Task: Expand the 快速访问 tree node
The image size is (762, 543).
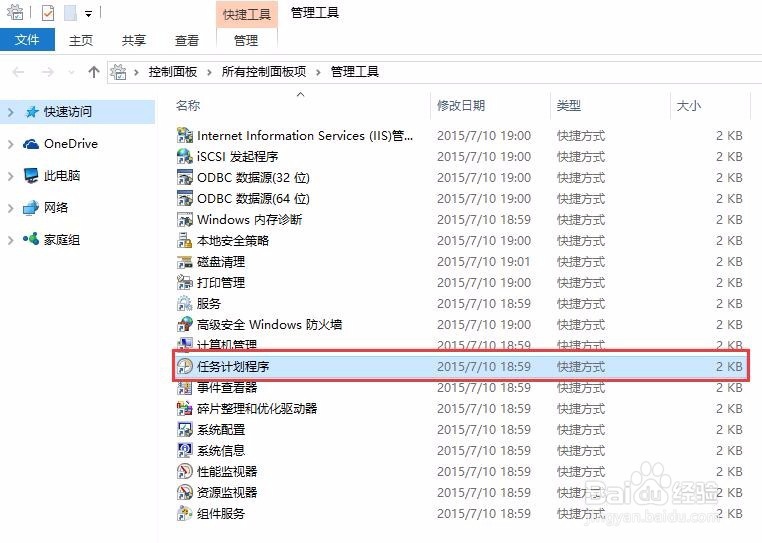Action: click(x=11, y=112)
